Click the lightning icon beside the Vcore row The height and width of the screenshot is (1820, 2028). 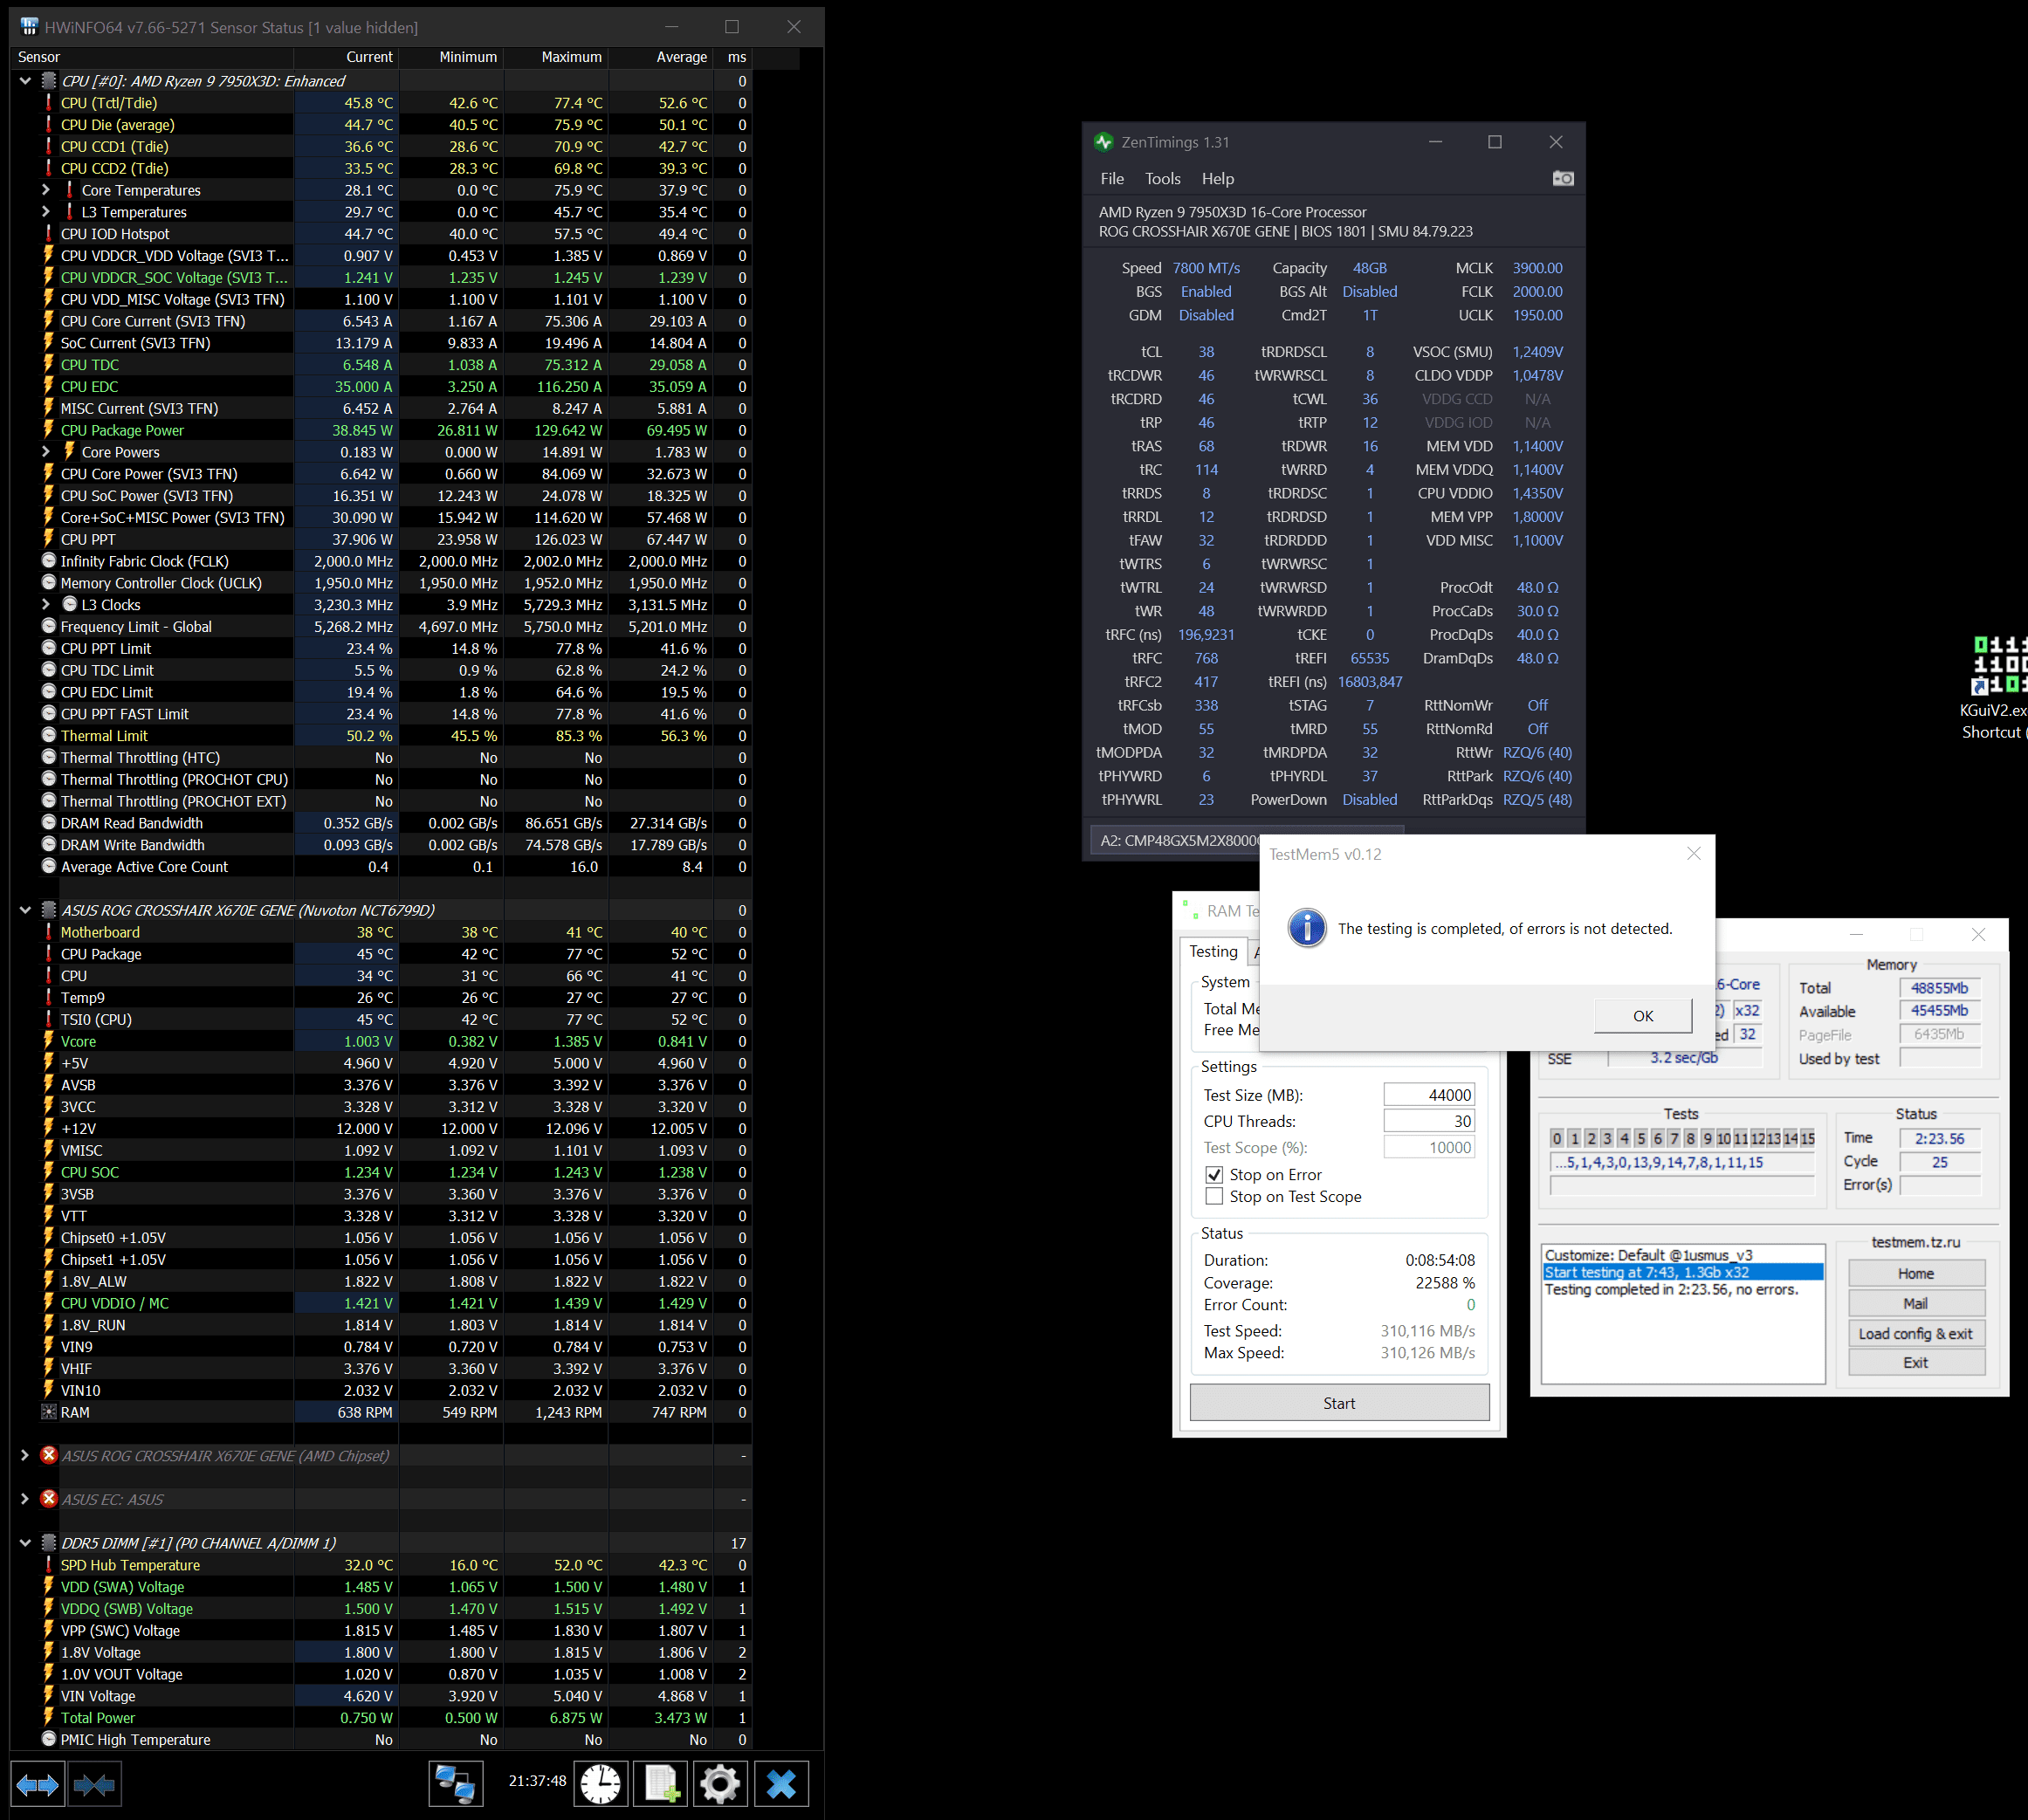(x=48, y=1040)
